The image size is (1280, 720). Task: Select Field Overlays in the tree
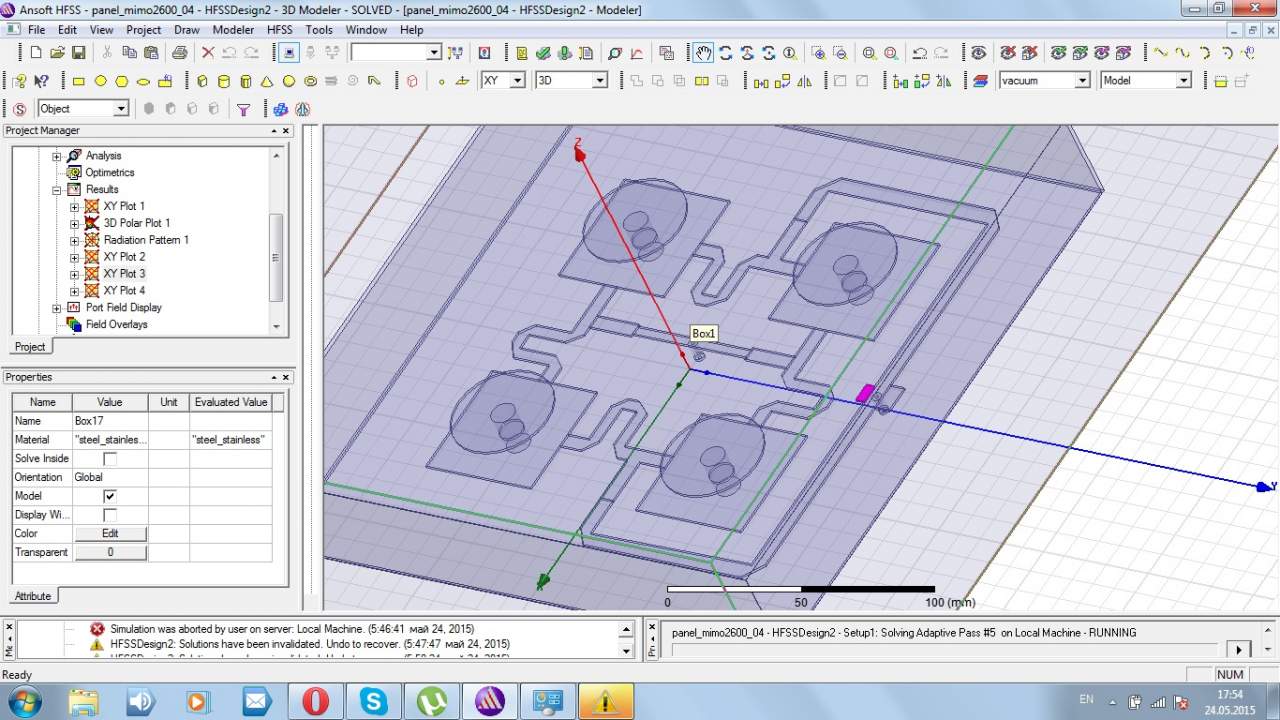[116, 325]
